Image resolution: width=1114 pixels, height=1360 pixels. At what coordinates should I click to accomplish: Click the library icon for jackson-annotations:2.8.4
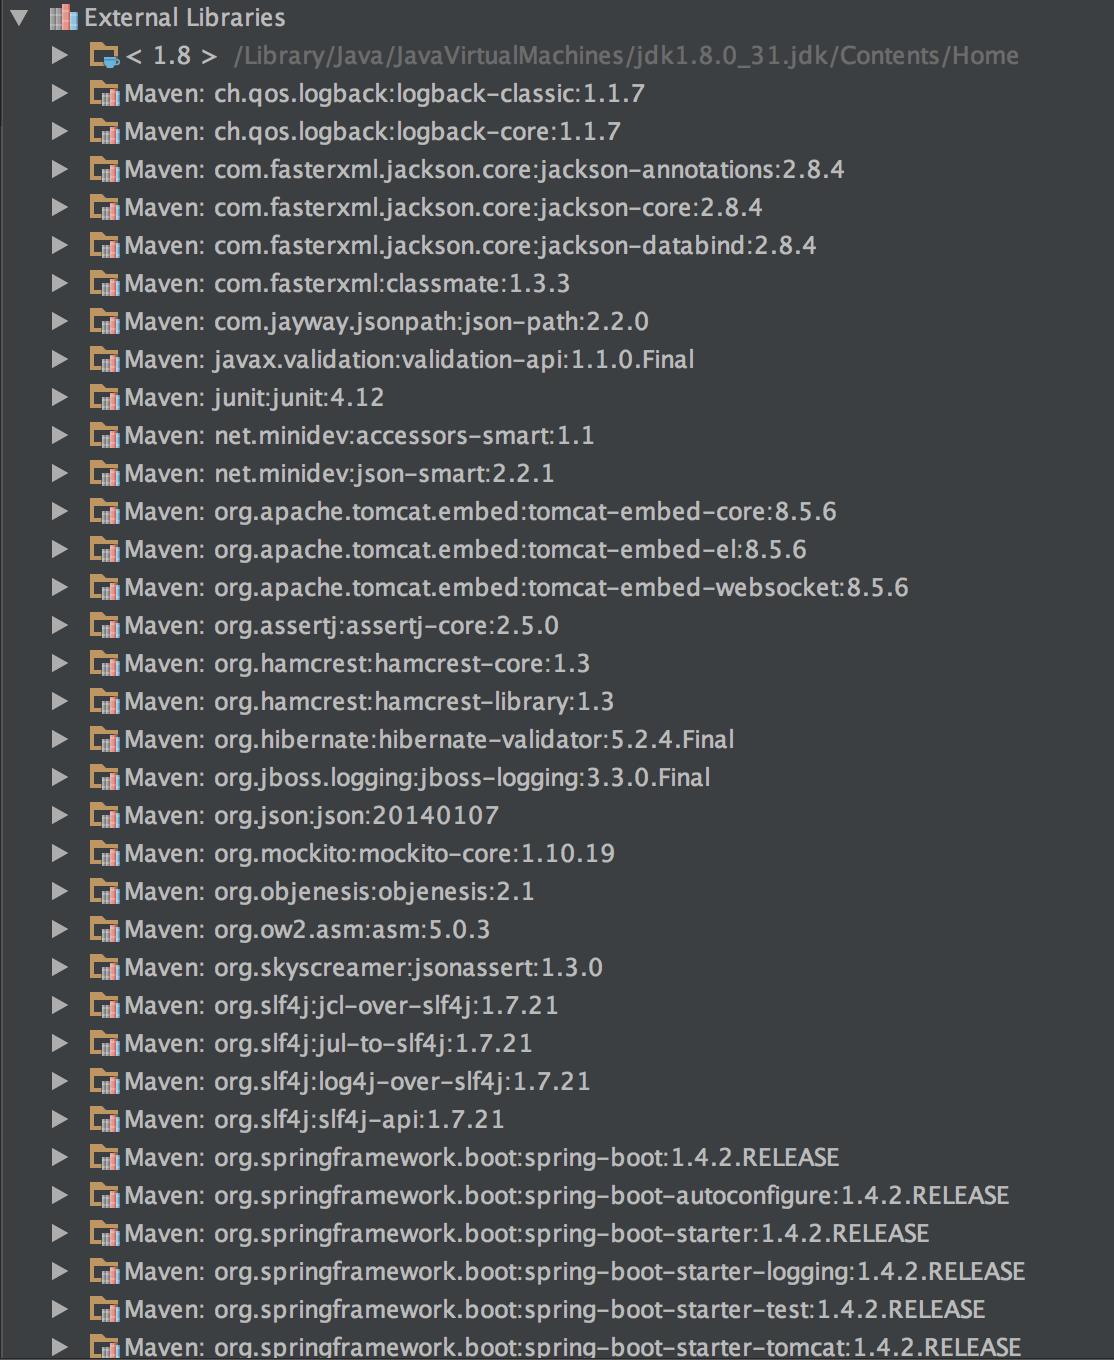(x=104, y=170)
